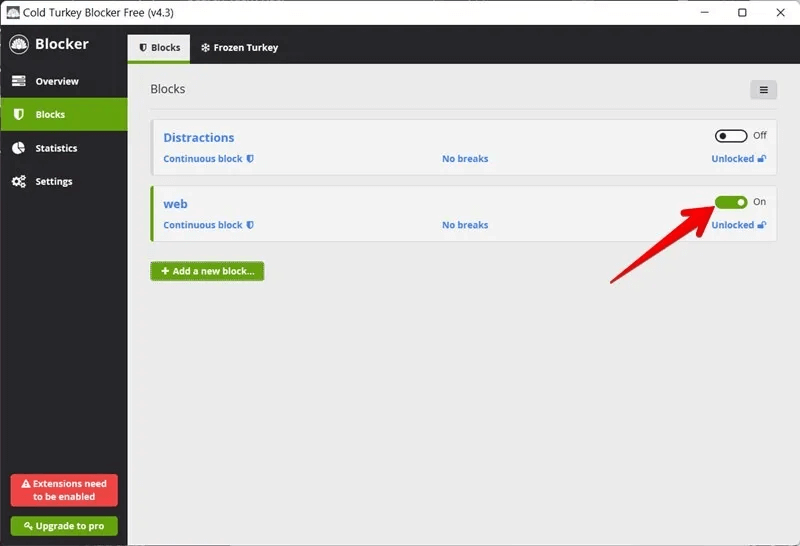
Task: Open the Overview sidebar section
Action: coord(64,81)
